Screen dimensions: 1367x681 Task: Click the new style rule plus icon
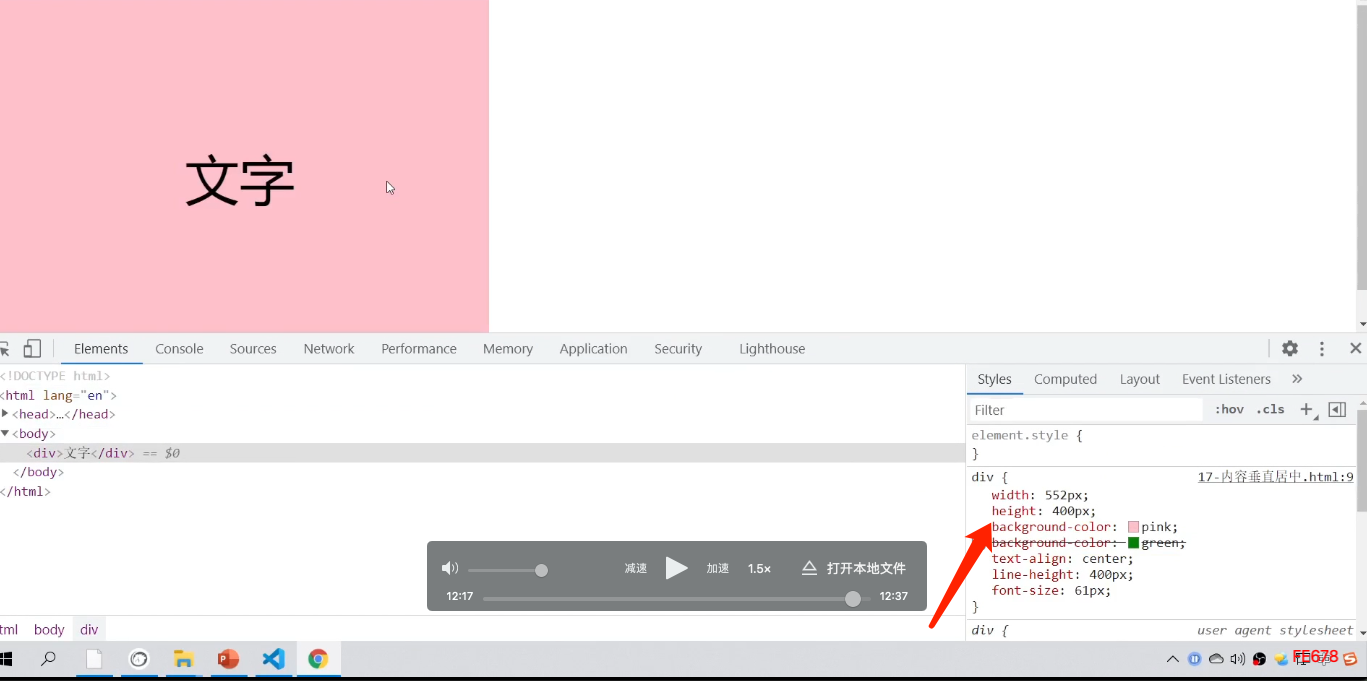point(1306,409)
